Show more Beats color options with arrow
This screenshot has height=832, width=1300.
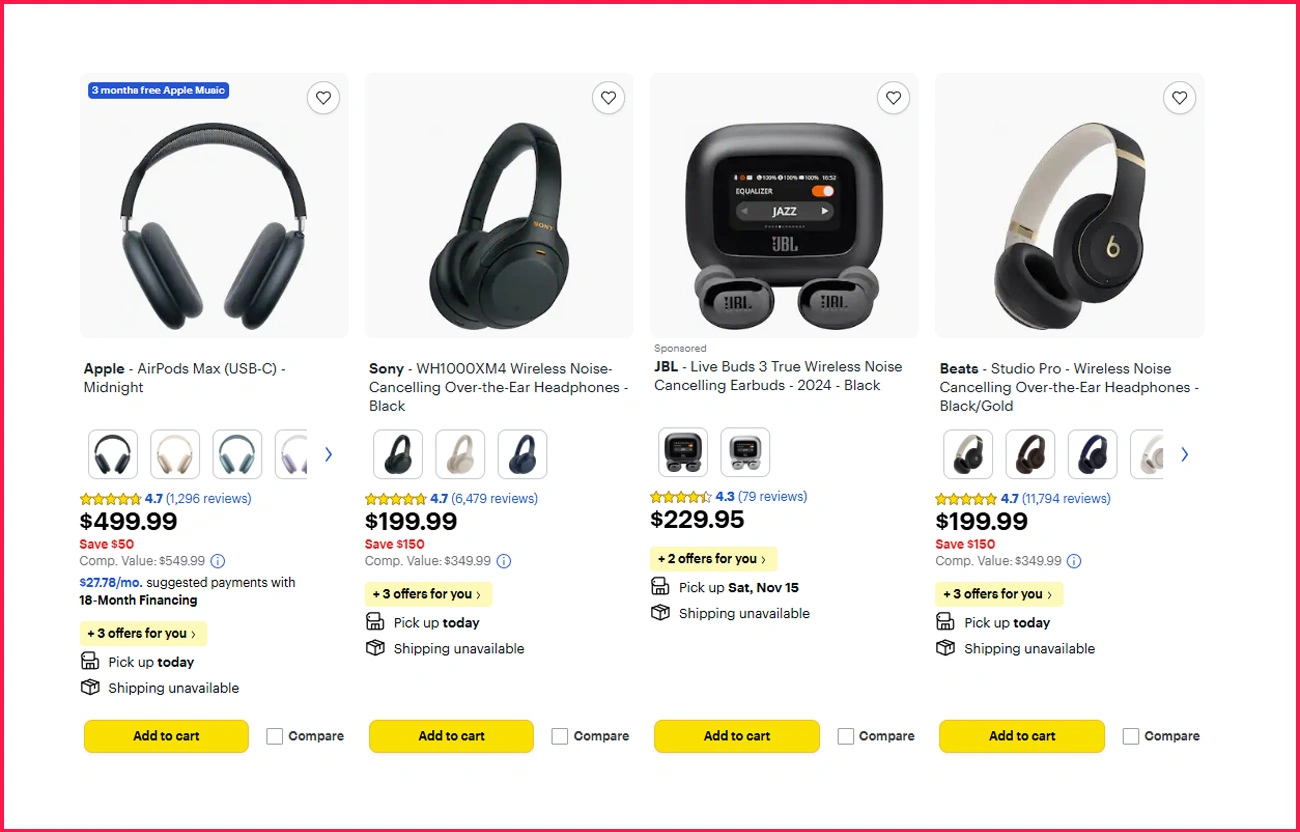[x=1184, y=454]
